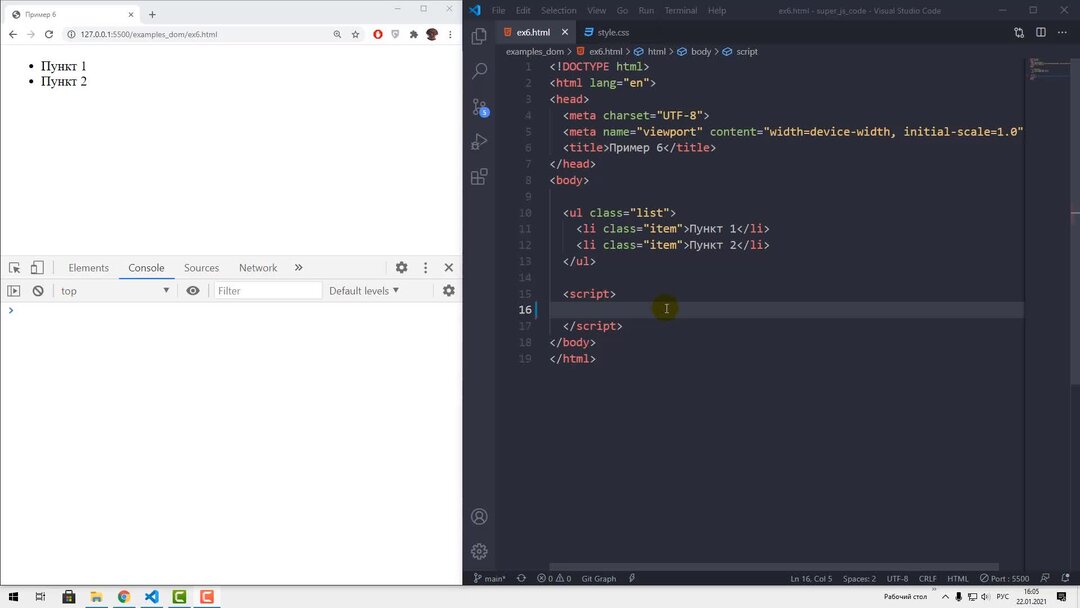Open Git Graph from status bar
The image size is (1080, 608).
pyautogui.click(x=599, y=578)
